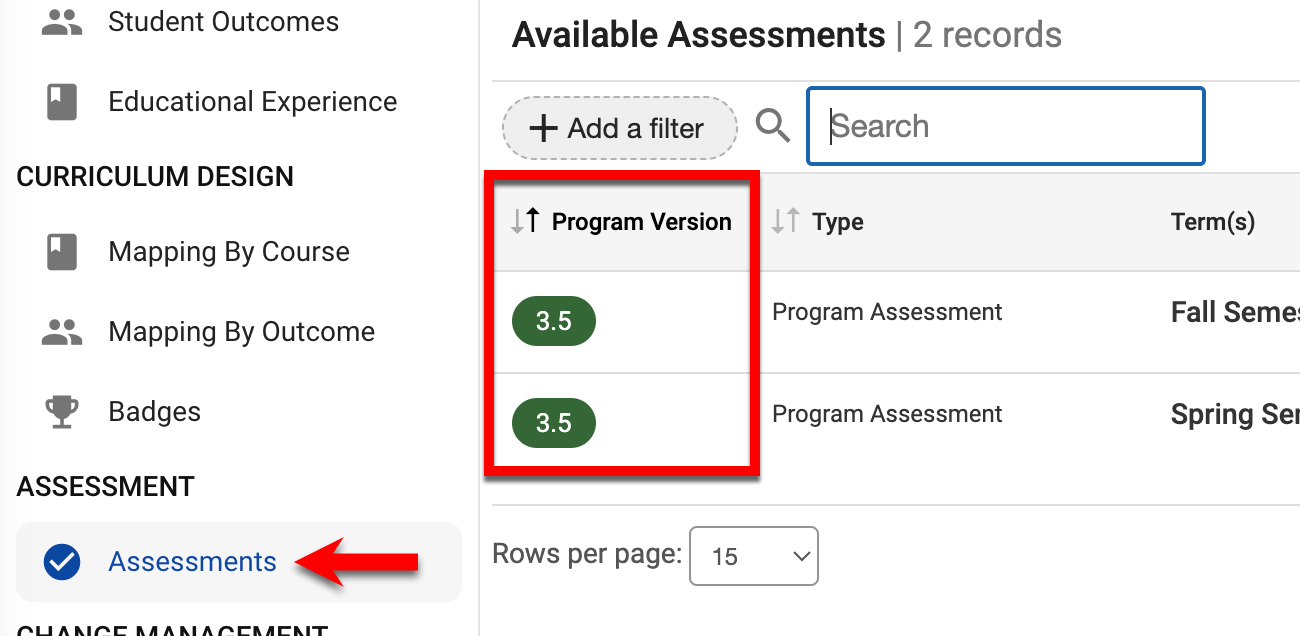1300x636 pixels.
Task: Sort by Type using arrows icon
Action: click(786, 221)
